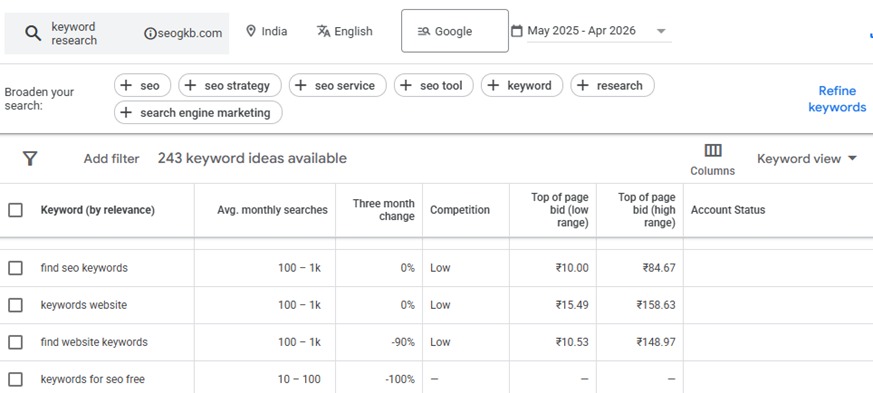Click the 243 keyword ideas available text
This screenshot has height=393, width=873.
click(x=252, y=159)
